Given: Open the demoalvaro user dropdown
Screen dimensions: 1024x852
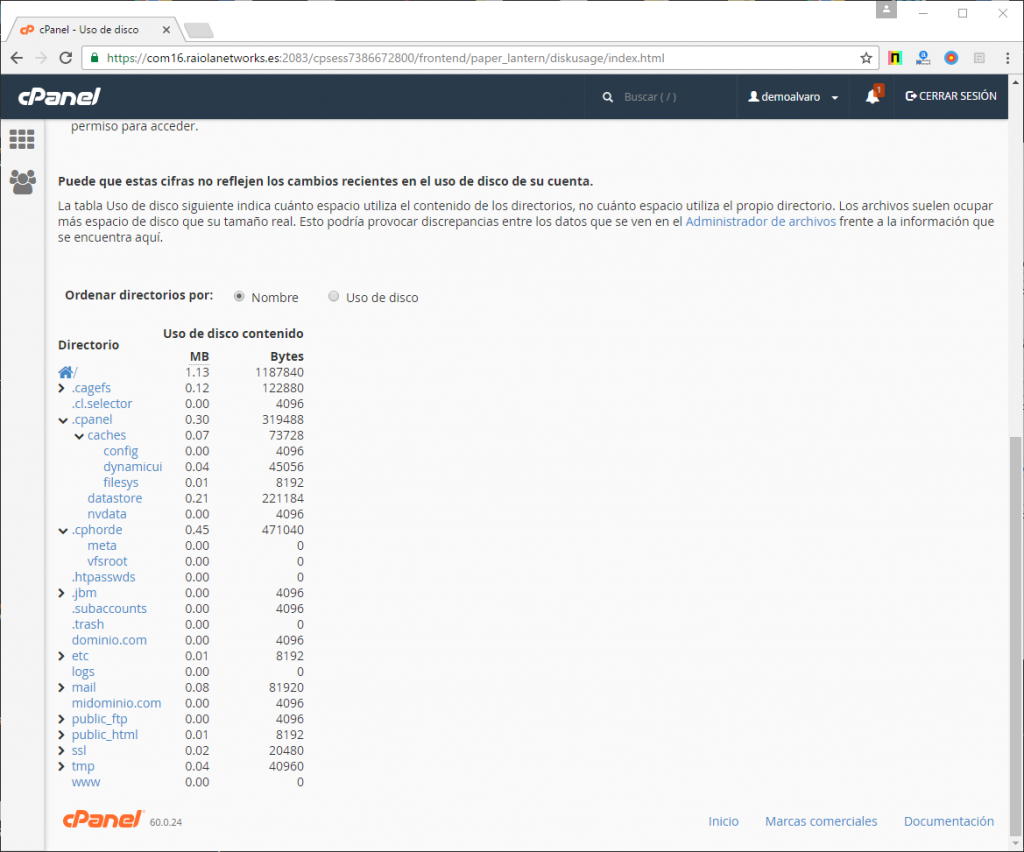Looking at the screenshot, I should [794, 97].
